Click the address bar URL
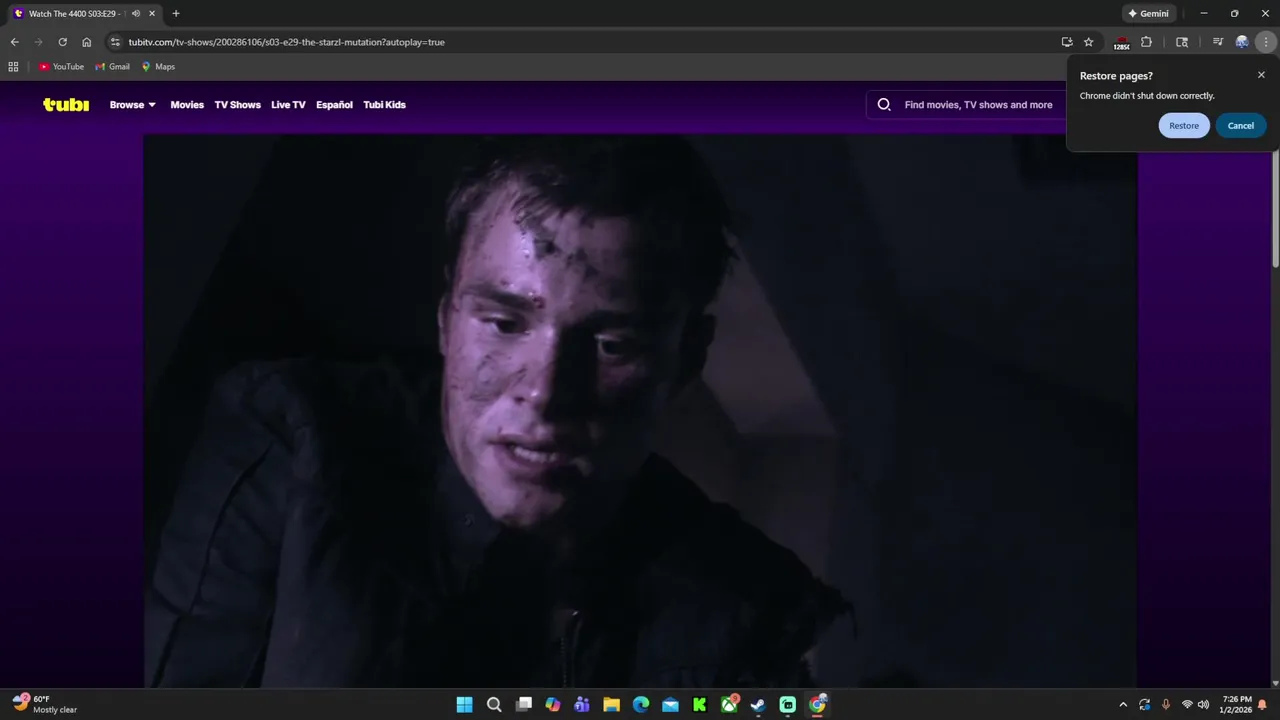The width and height of the screenshot is (1280, 720). (x=286, y=42)
